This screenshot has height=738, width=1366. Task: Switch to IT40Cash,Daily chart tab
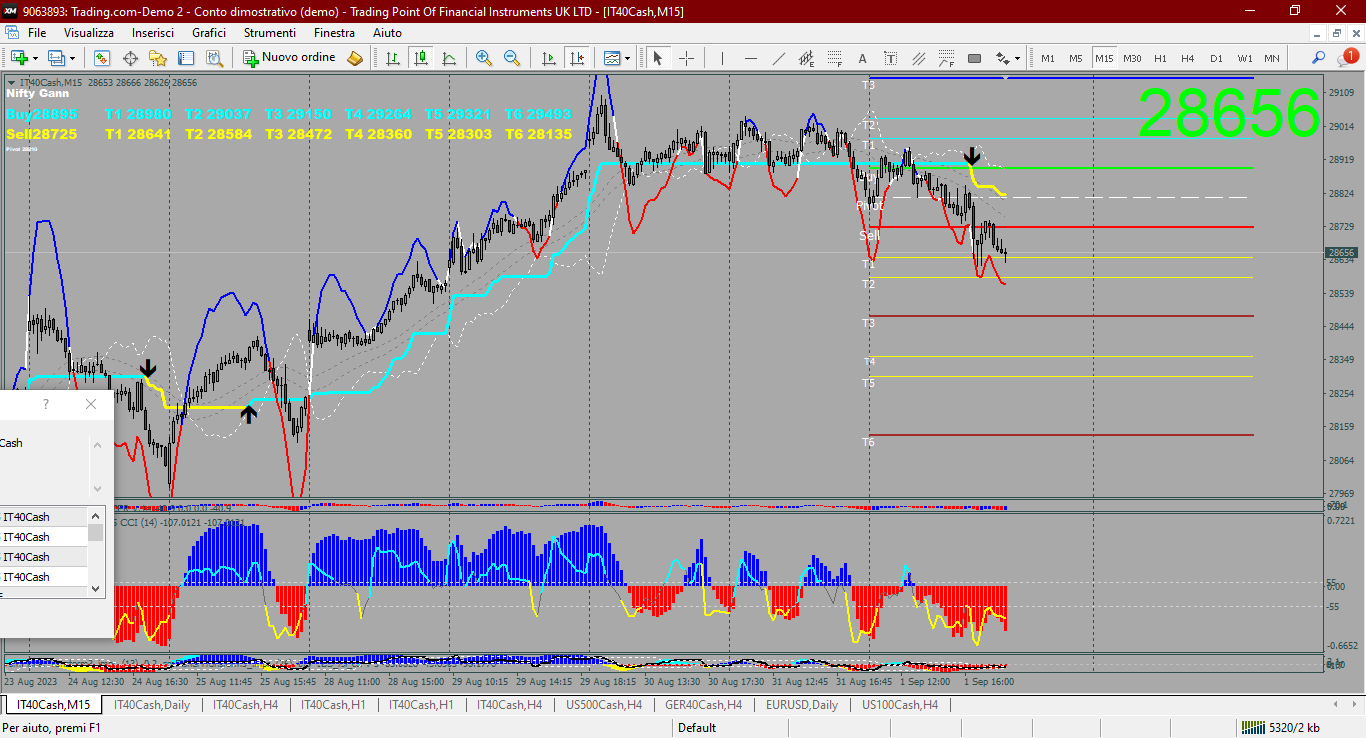point(151,705)
